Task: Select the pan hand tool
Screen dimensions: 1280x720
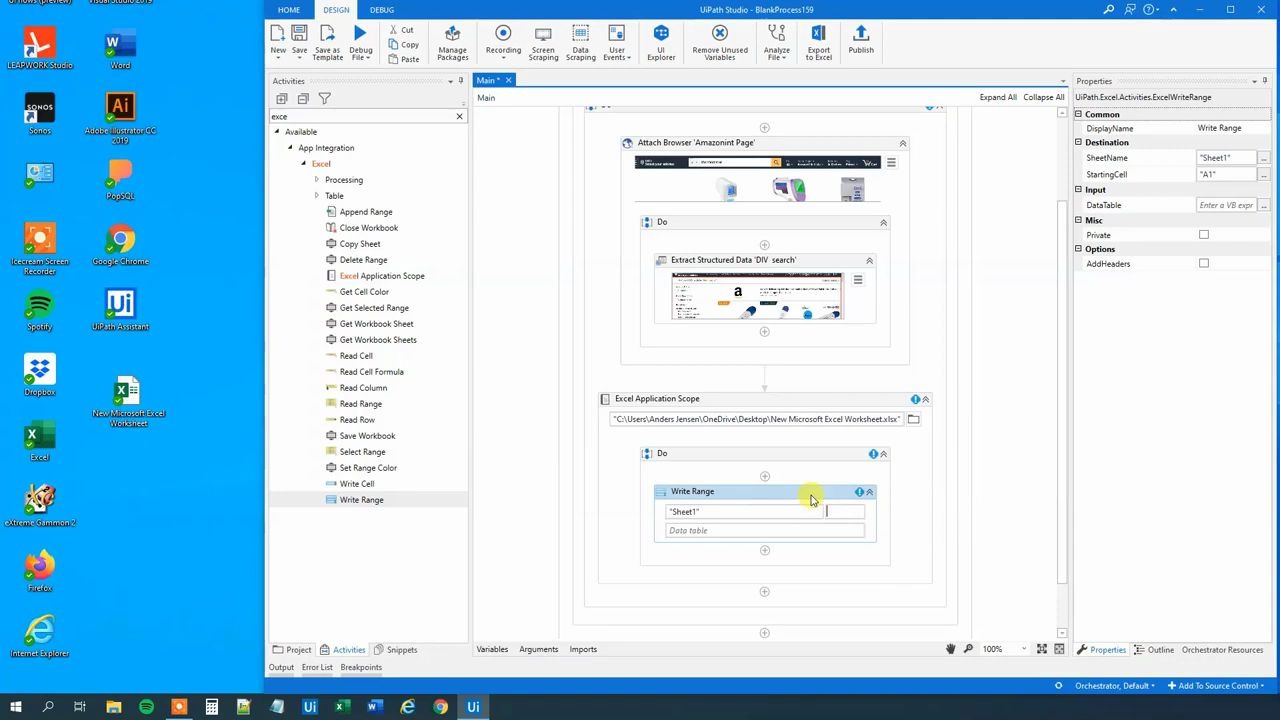Action: pyautogui.click(x=950, y=649)
